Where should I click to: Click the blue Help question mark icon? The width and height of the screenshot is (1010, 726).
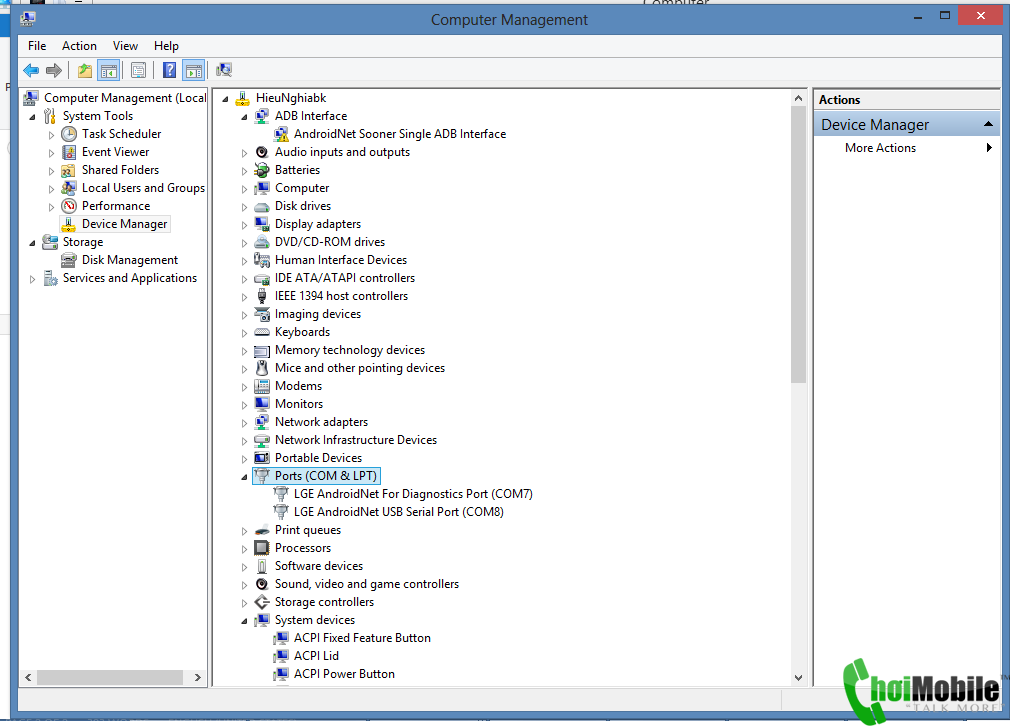169,70
